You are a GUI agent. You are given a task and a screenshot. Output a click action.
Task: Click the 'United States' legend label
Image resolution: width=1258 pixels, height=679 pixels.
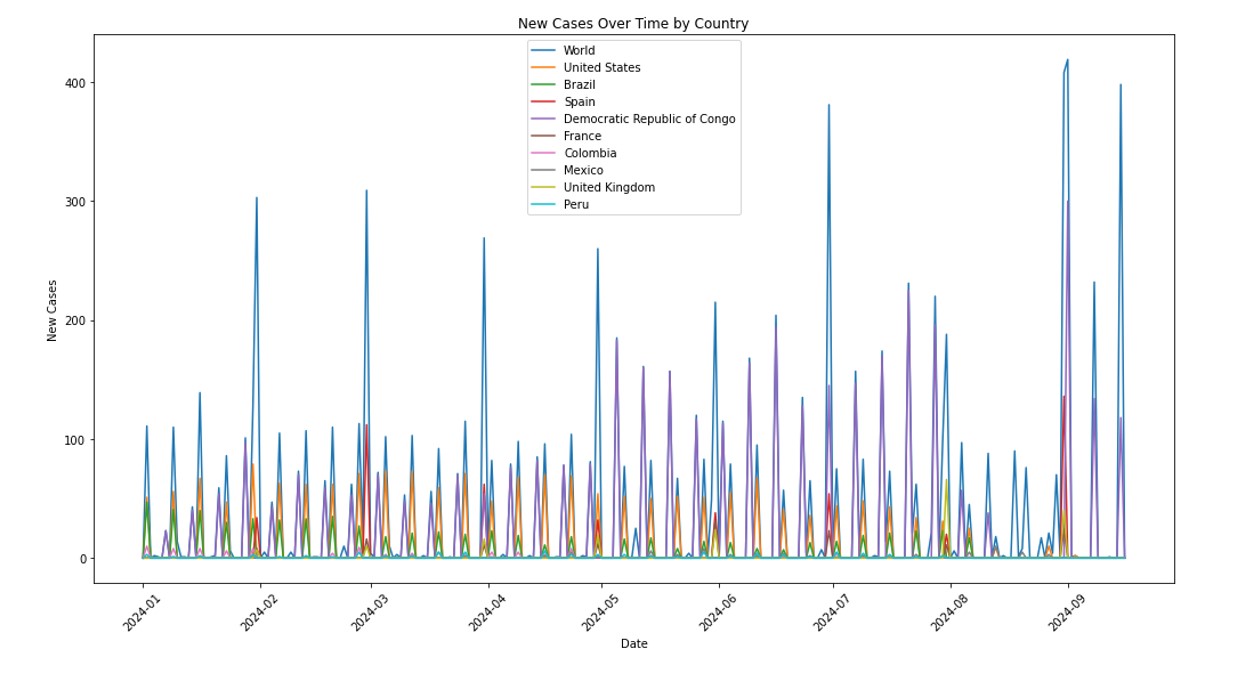point(602,68)
